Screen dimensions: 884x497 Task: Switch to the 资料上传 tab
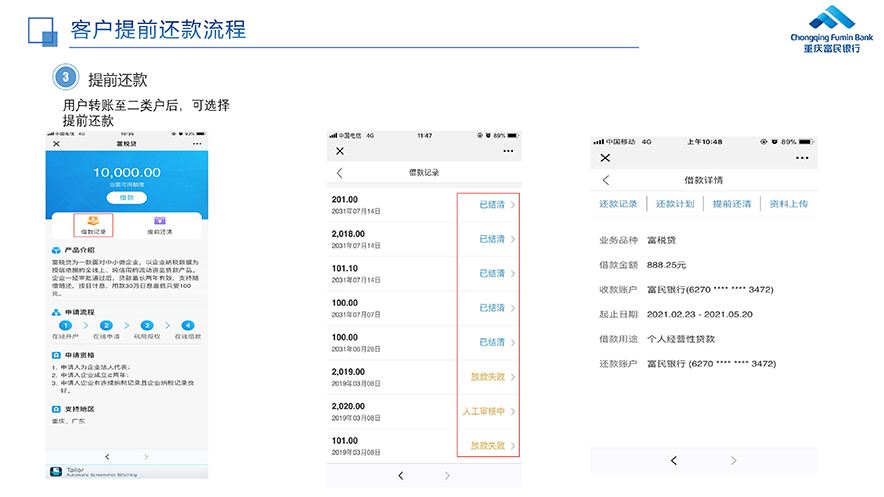(789, 204)
